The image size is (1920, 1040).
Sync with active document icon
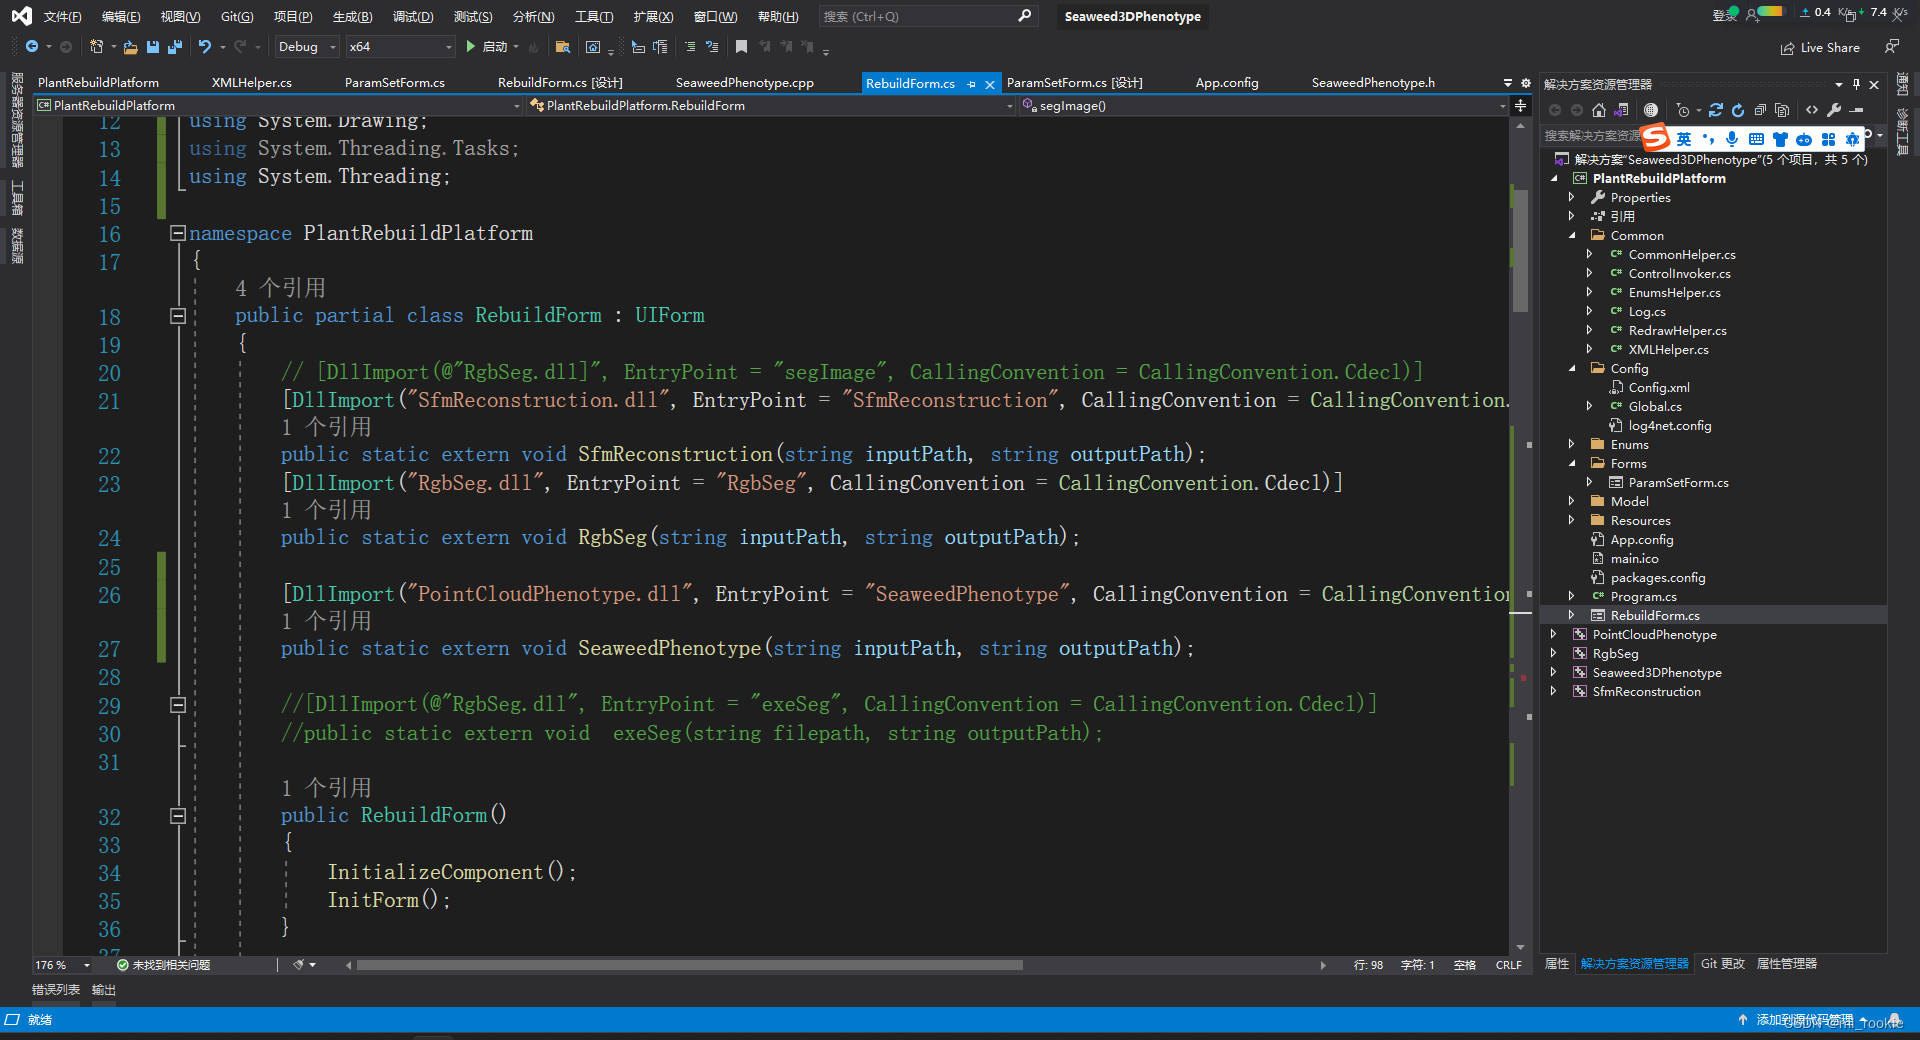point(1716,110)
